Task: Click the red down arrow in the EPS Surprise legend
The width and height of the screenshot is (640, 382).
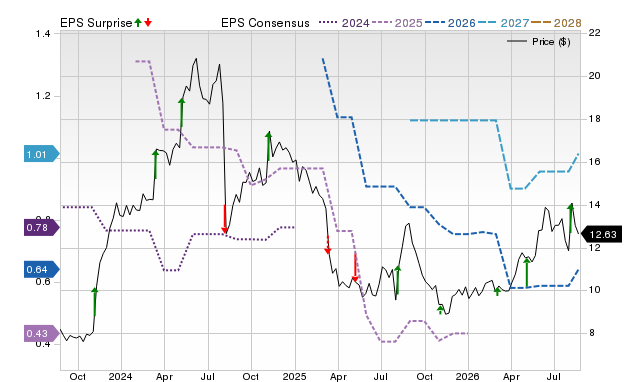Action: click(148, 22)
